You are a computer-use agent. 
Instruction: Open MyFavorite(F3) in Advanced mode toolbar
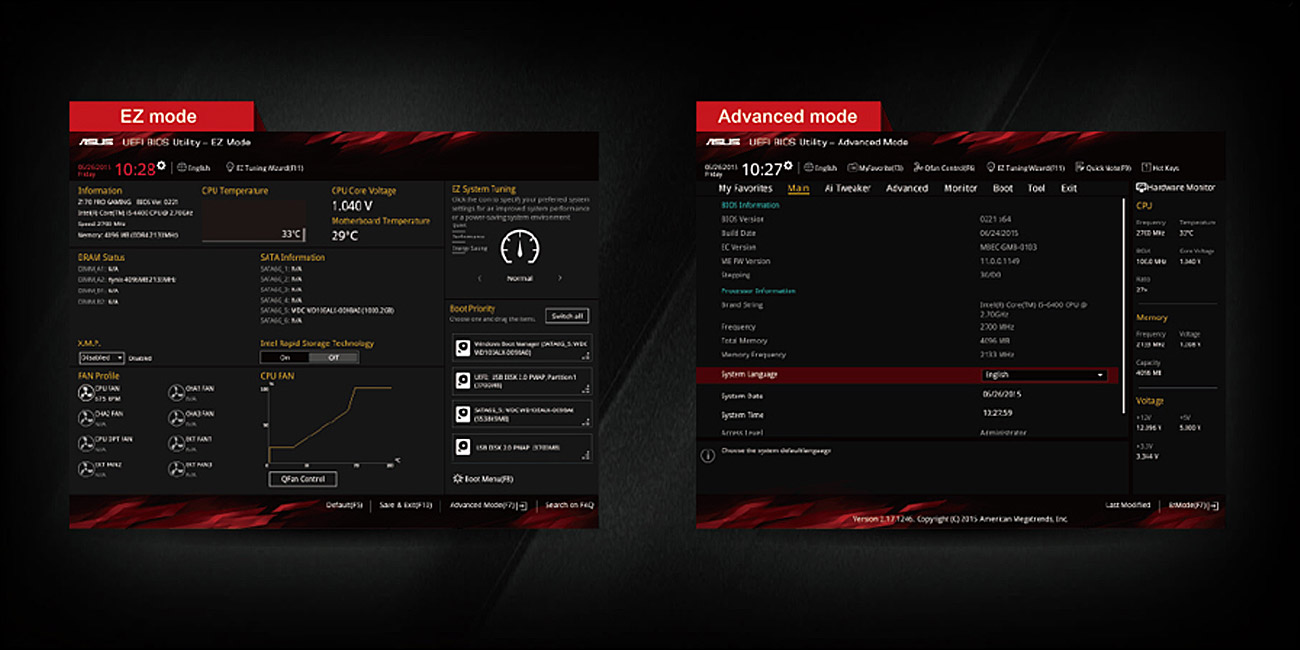coord(875,168)
